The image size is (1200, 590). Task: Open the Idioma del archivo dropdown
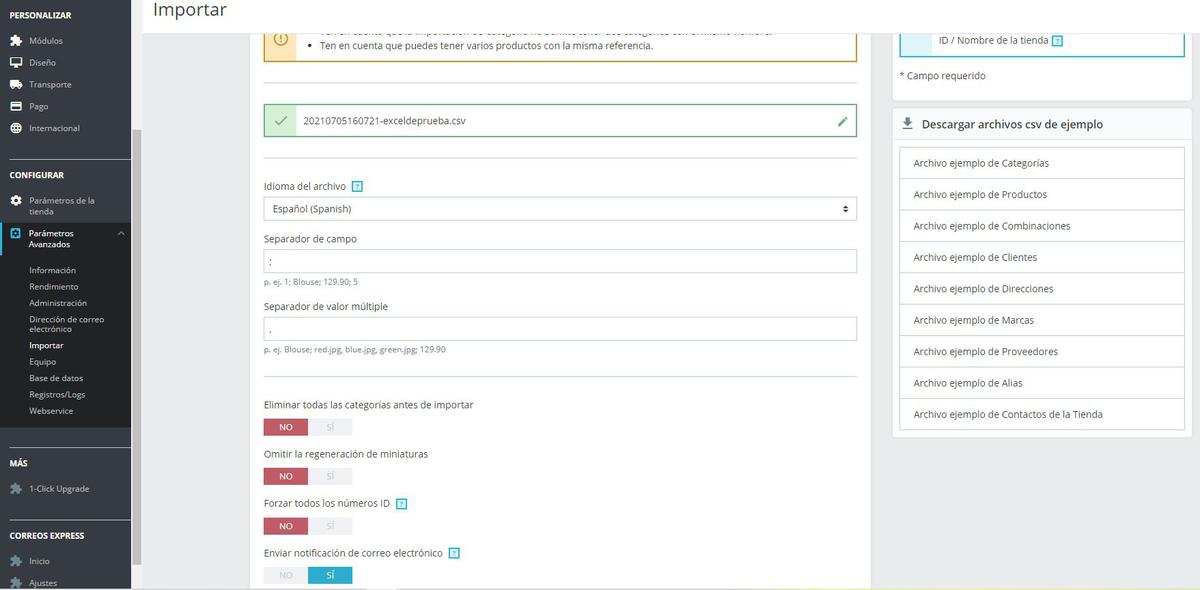point(560,209)
